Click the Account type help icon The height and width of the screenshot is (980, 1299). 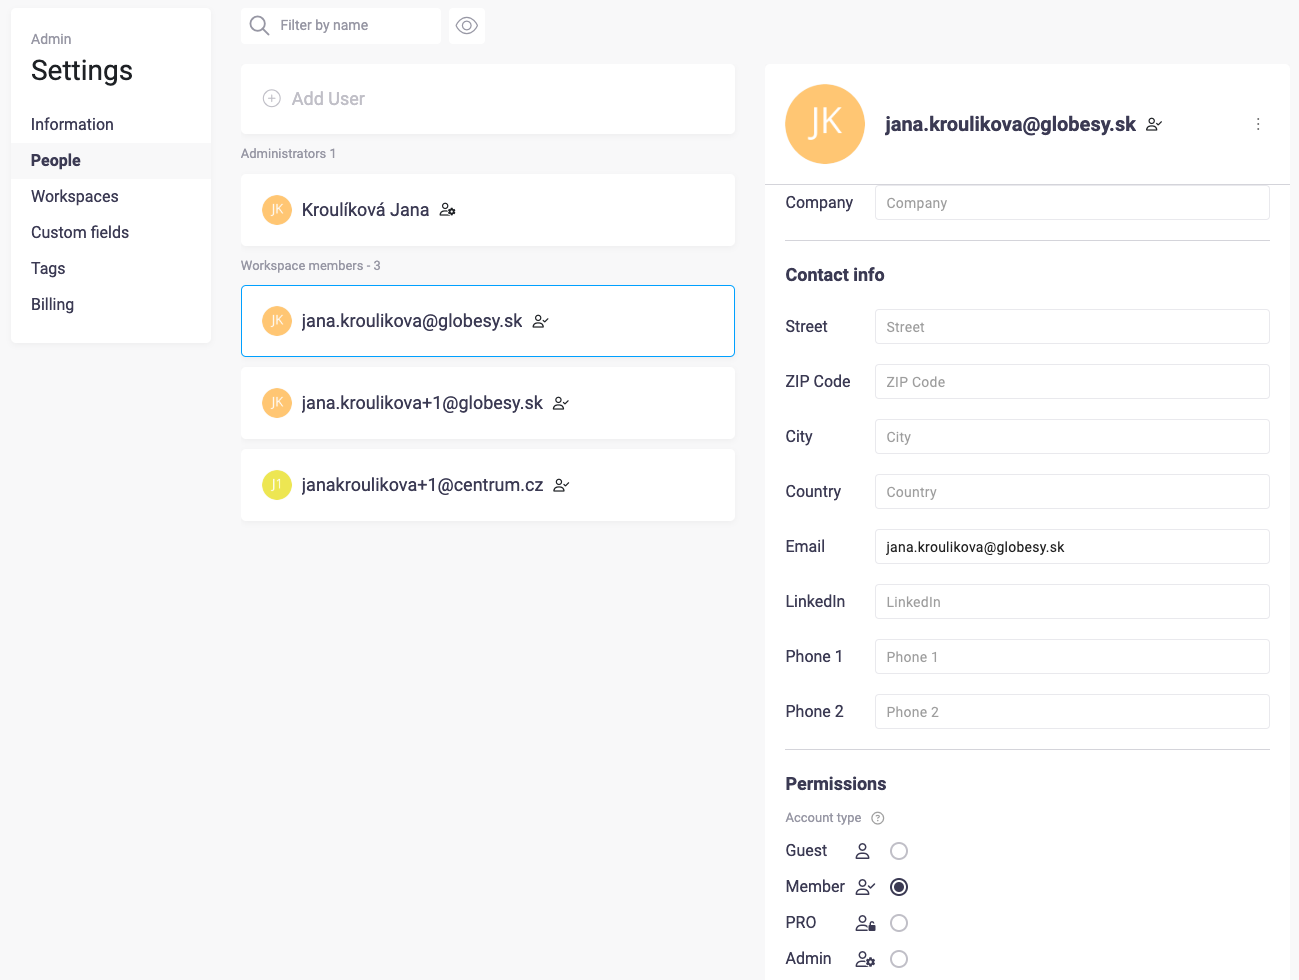pos(877,818)
